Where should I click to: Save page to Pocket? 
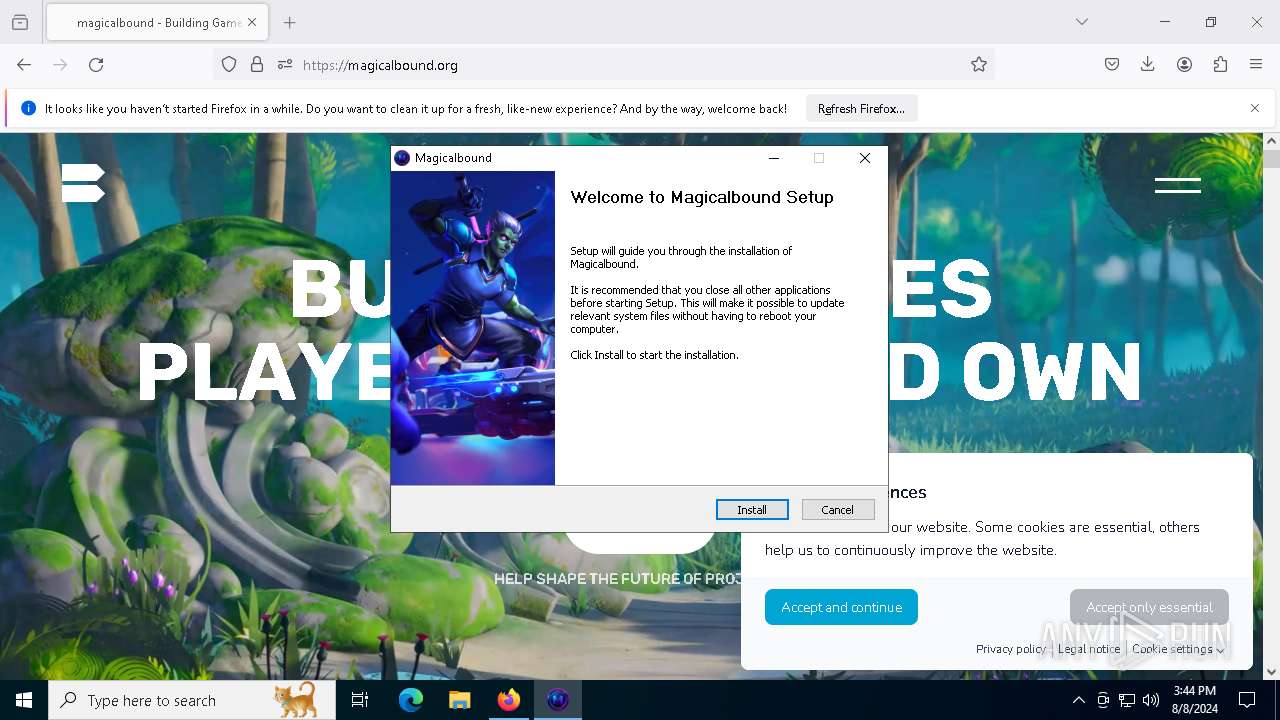click(1112, 65)
